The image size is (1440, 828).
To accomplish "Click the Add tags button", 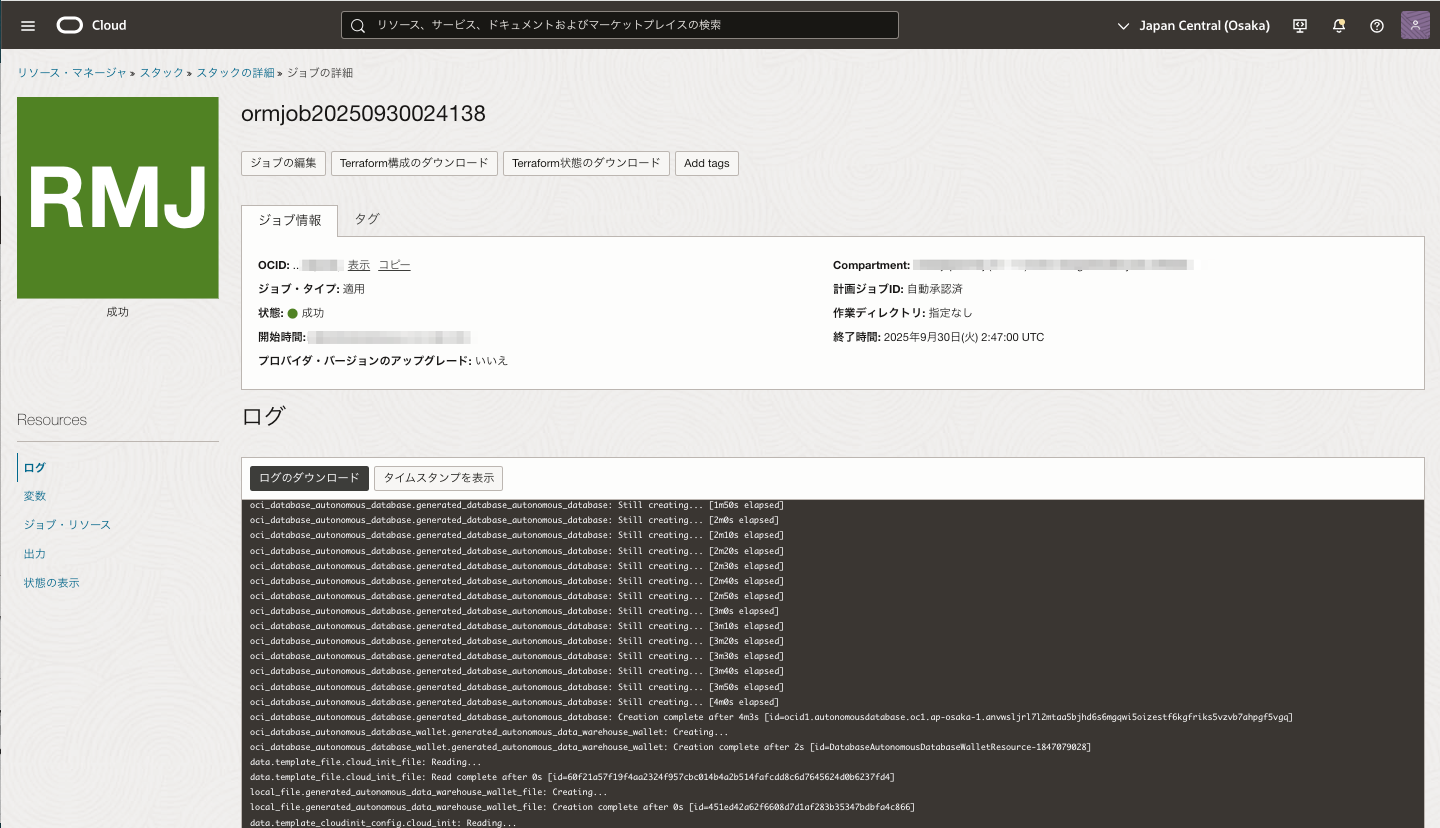I will 707,163.
